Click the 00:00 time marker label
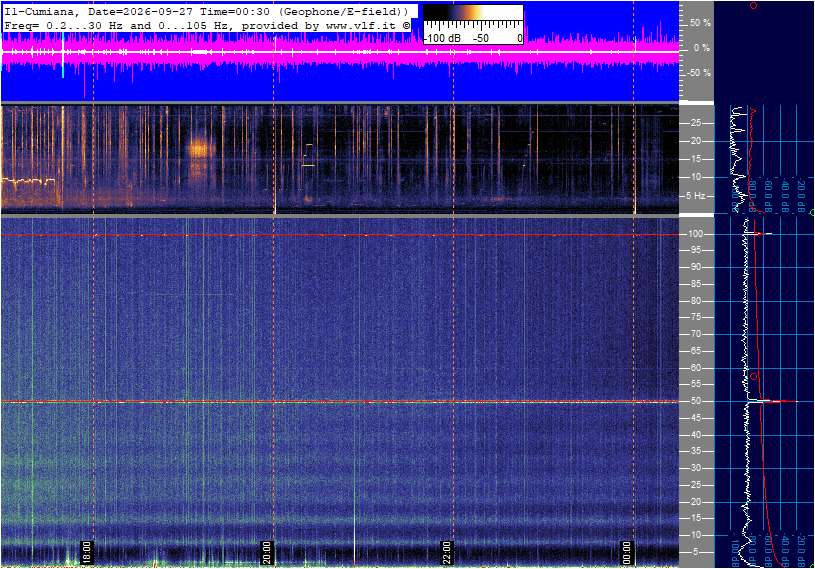 pos(626,552)
